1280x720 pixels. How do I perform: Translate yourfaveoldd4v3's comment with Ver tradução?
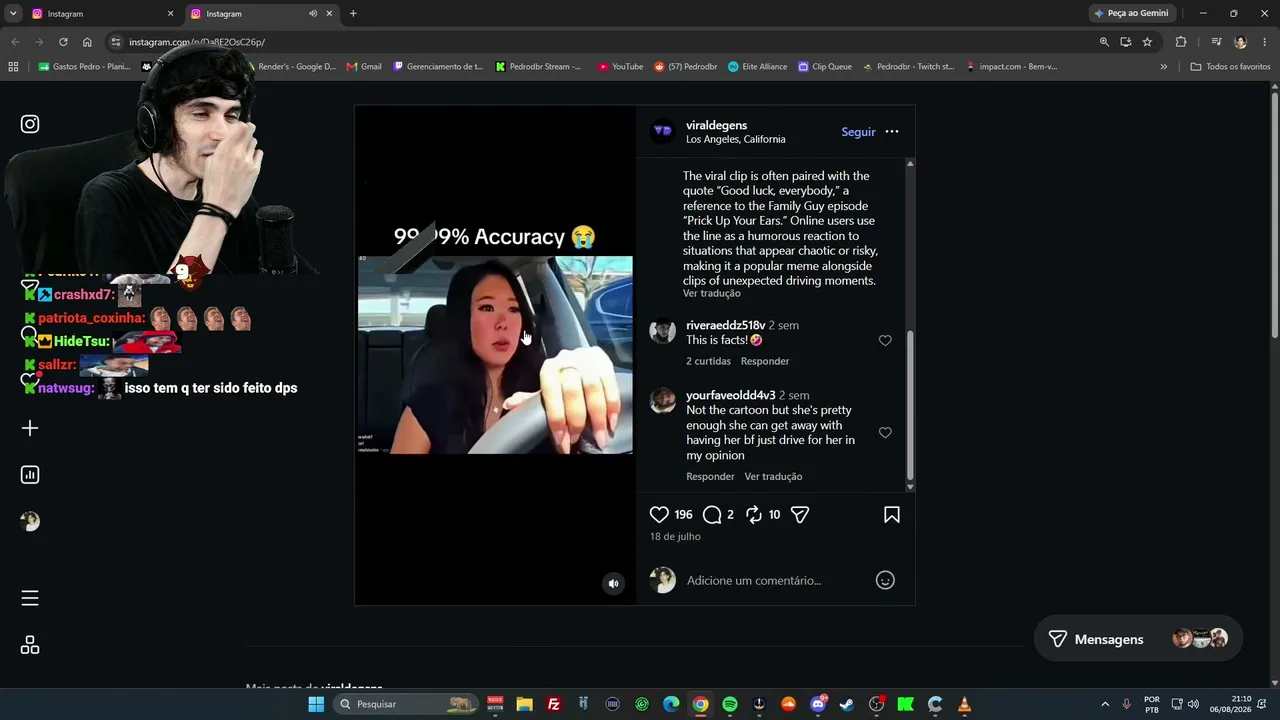pos(773,477)
